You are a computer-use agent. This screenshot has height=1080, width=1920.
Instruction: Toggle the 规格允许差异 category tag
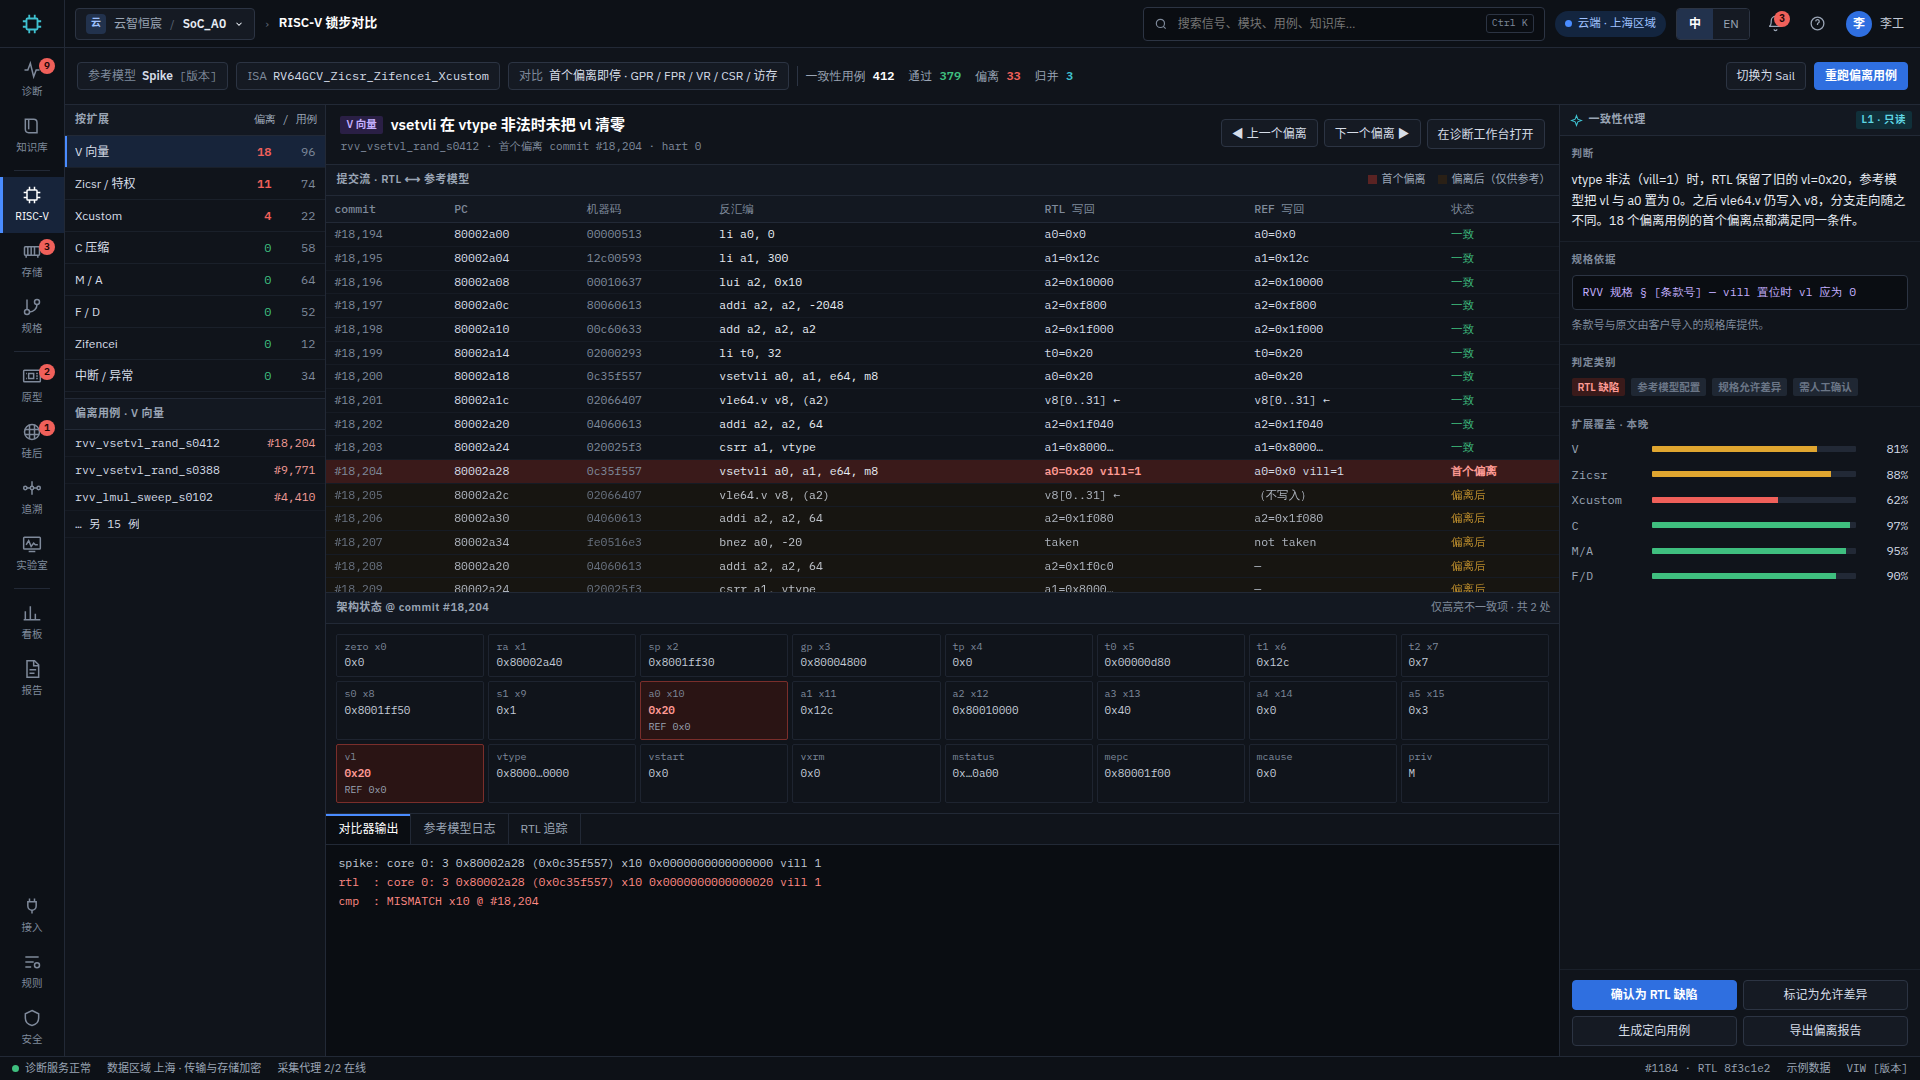(x=1749, y=387)
